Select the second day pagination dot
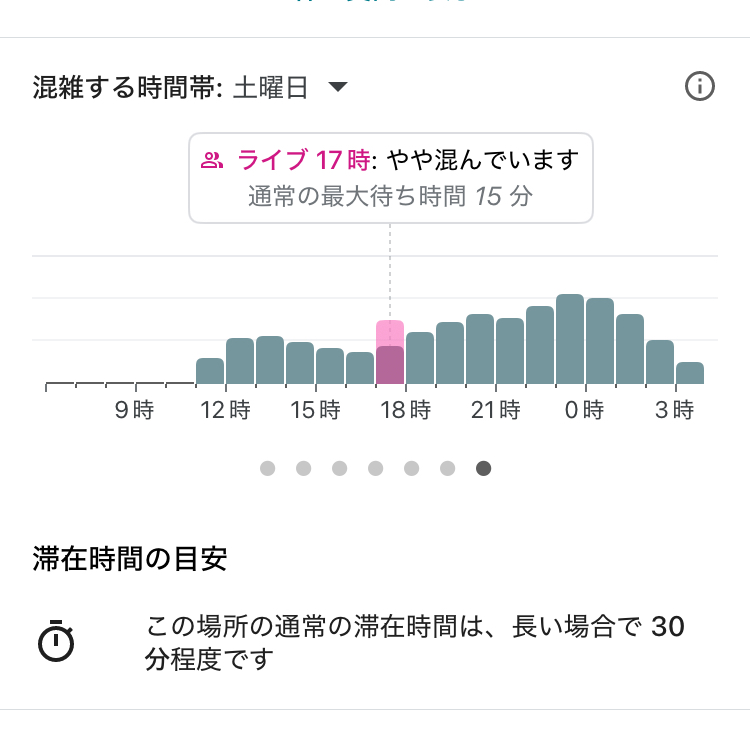Image resolution: width=750 pixels, height=744 pixels. 303,468
